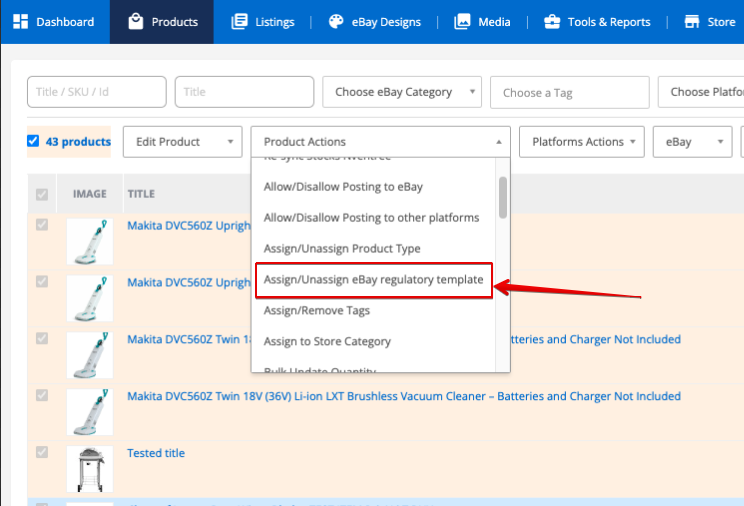The image size is (744, 506).
Task: Click the Store shop icon
Action: tap(692, 22)
